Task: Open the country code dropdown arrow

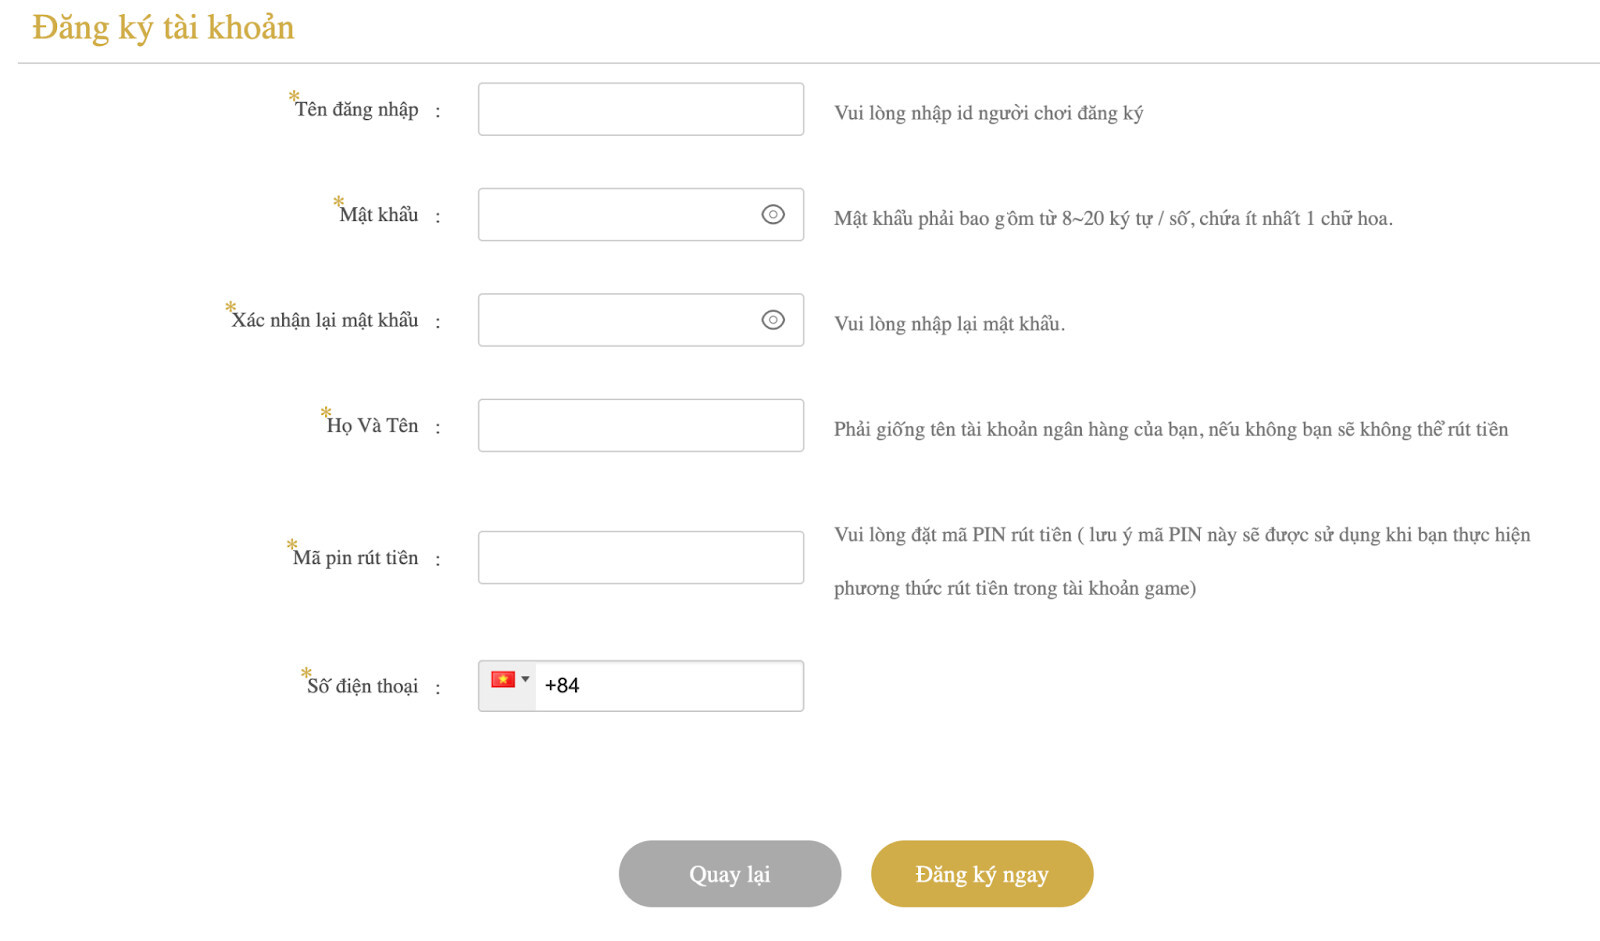Action: 525,680
